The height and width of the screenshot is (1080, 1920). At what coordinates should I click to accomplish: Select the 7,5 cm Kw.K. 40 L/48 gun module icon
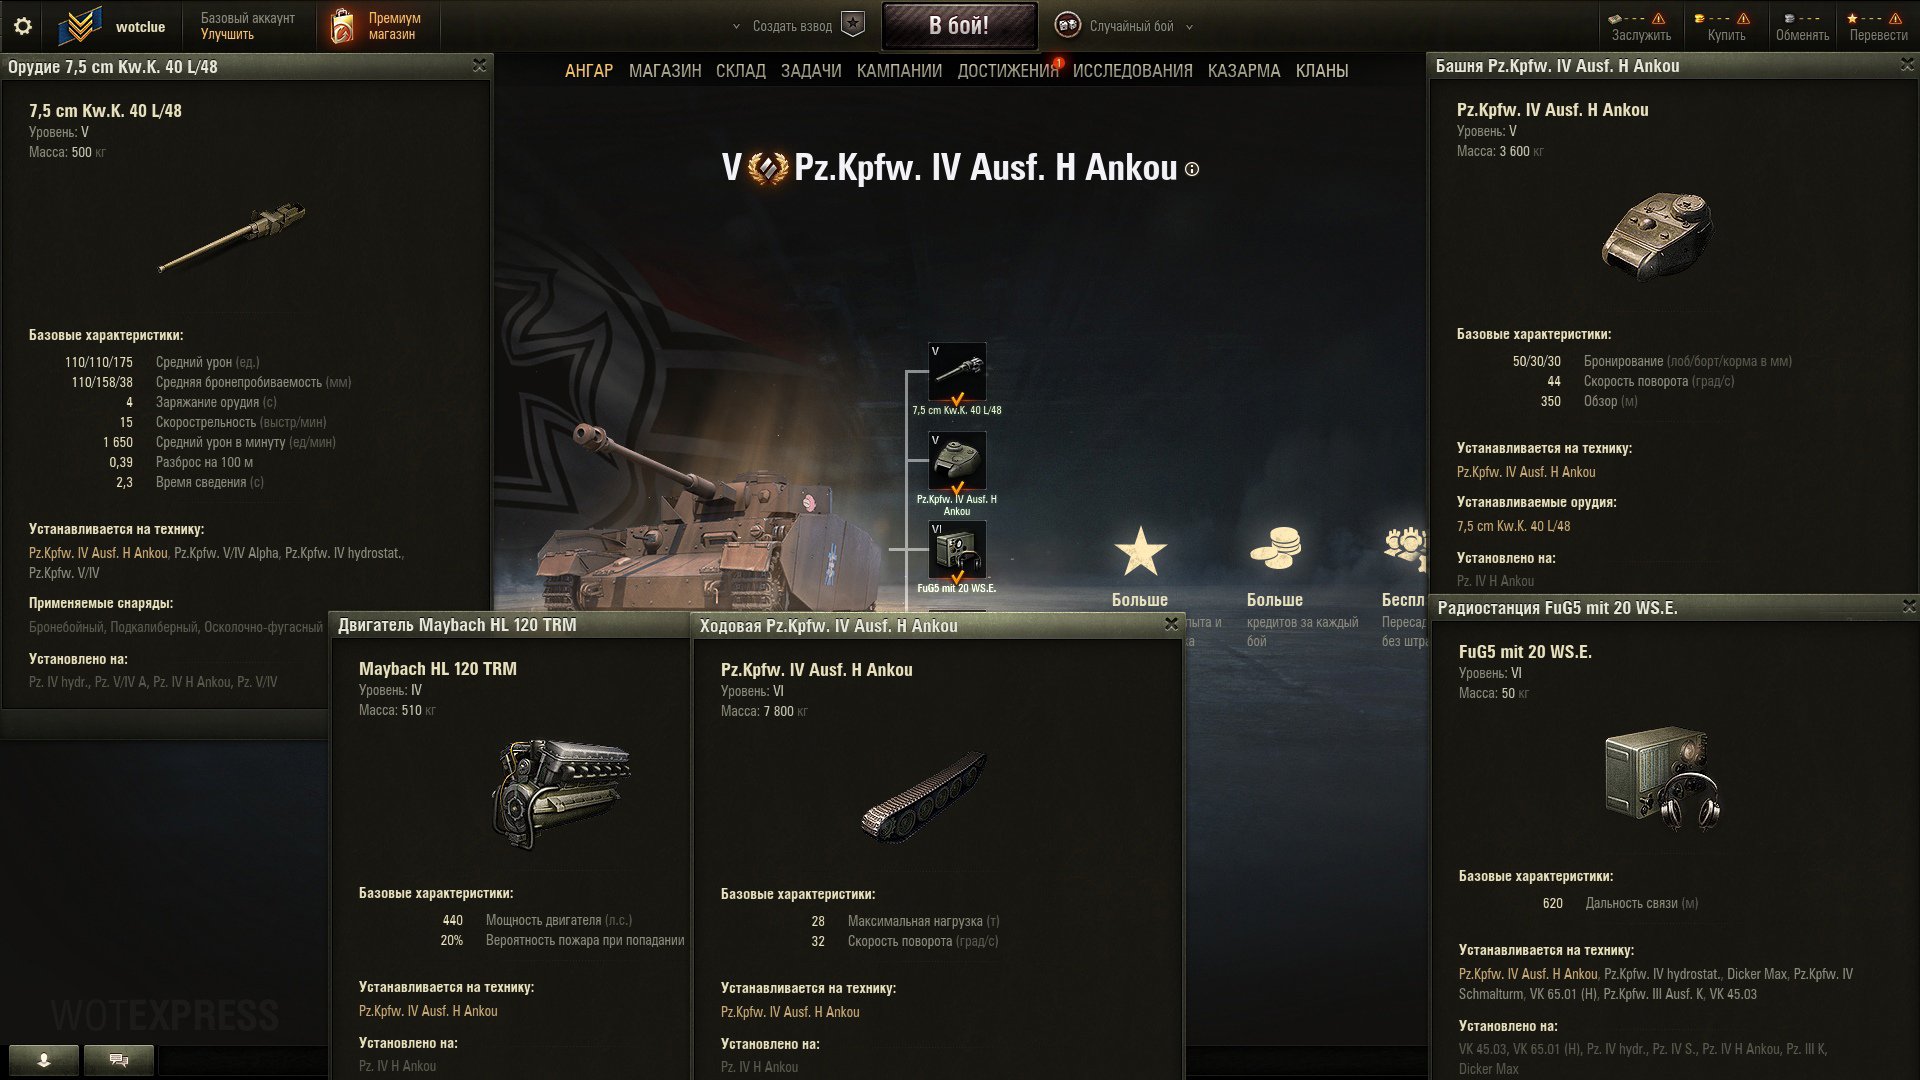point(957,372)
